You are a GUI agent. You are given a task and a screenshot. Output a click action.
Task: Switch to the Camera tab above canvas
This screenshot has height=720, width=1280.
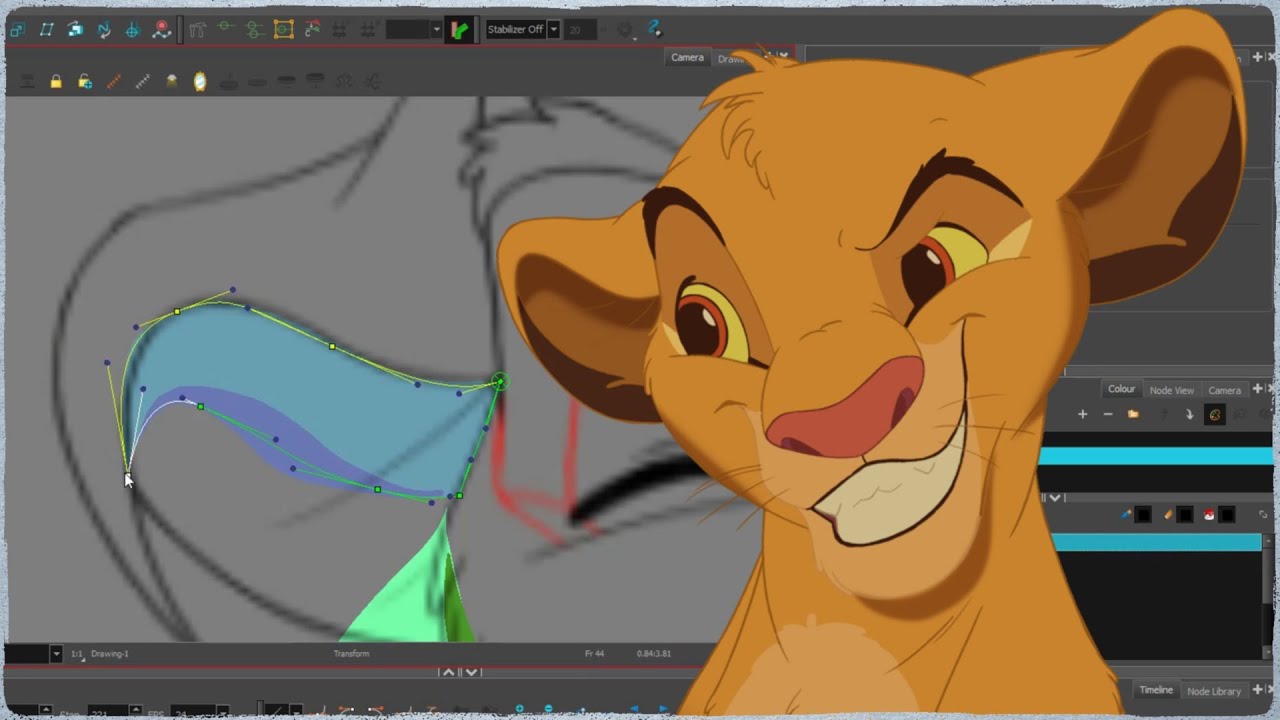[x=687, y=58]
